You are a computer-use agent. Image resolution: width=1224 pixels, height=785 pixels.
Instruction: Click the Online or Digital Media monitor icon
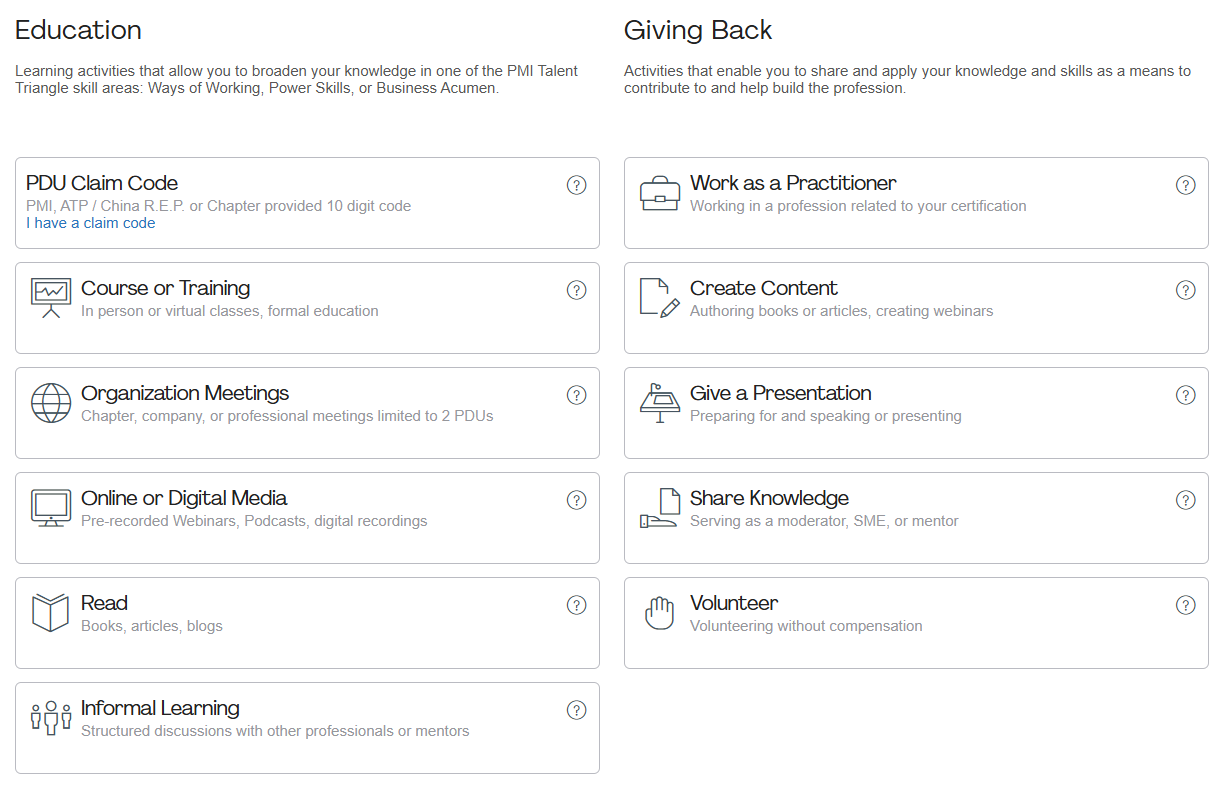coord(51,508)
